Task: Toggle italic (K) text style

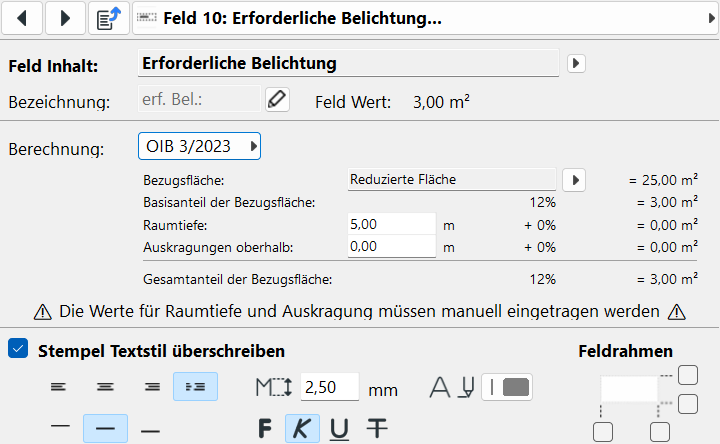Action: [x=302, y=428]
